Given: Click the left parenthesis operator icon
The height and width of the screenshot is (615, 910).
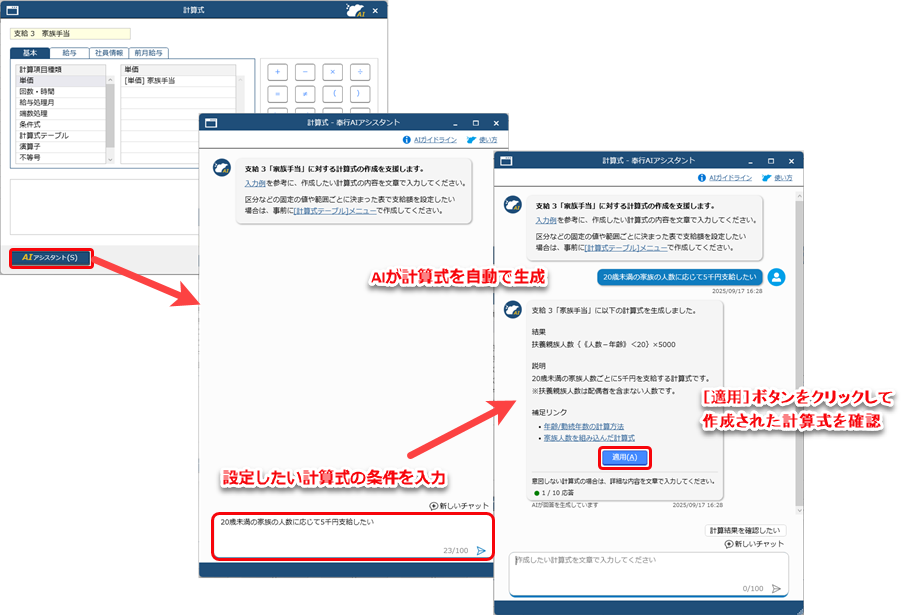Looking at the screenshot, I should coord(333,94).
